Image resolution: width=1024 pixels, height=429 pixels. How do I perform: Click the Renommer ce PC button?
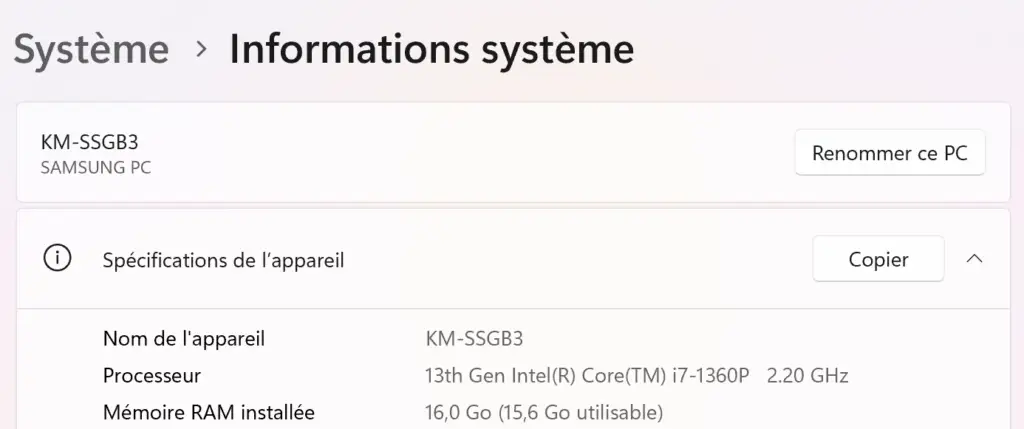click(889, 153)
